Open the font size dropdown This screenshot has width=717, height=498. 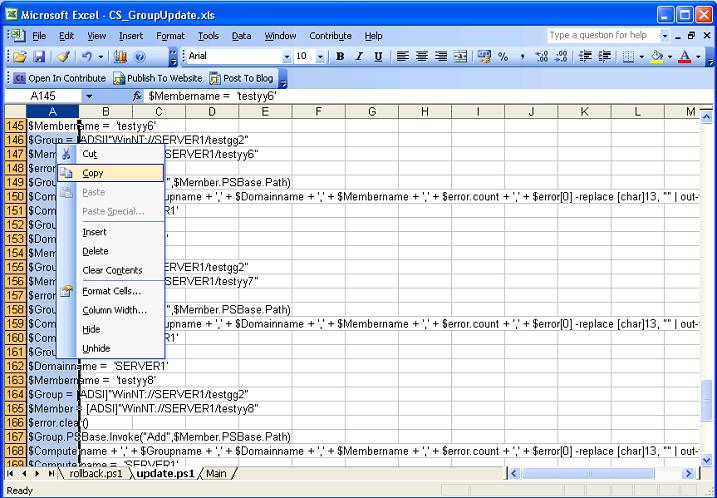(321, 57)
